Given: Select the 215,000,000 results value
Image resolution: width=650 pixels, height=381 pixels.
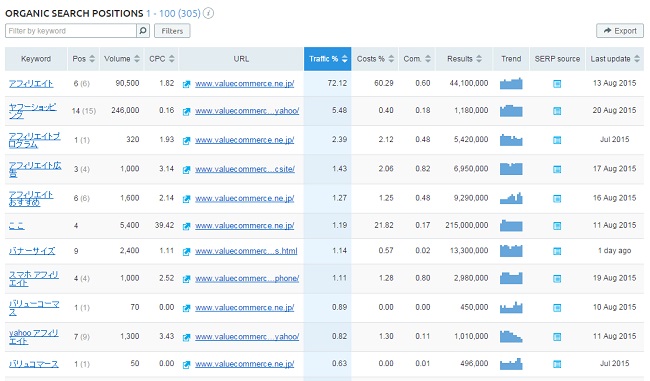Looking at the screenshot, I should (467, 225).
